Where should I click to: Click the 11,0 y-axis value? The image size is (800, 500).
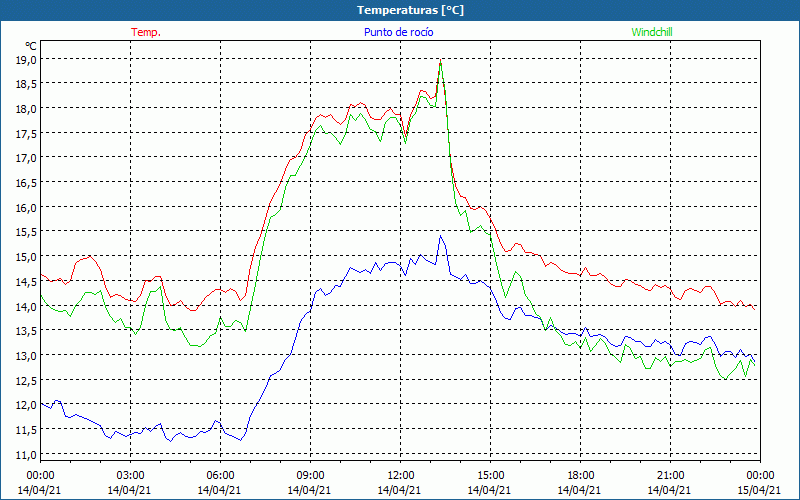pos(26,455)
